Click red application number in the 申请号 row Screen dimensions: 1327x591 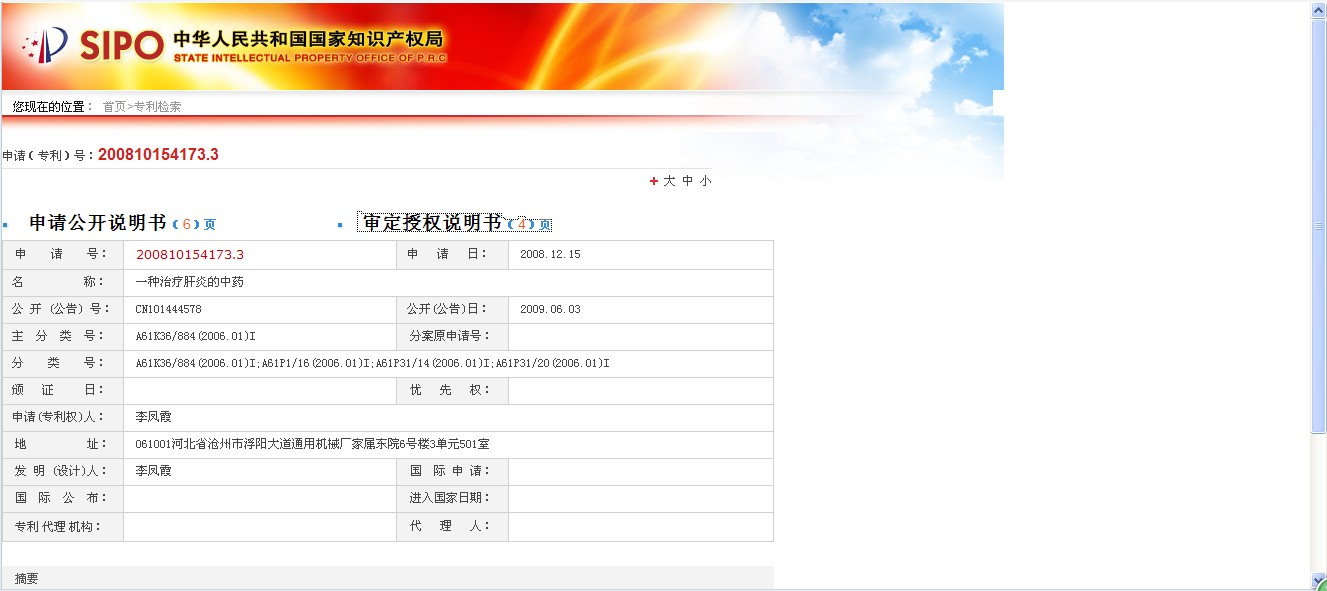[190, 255]
